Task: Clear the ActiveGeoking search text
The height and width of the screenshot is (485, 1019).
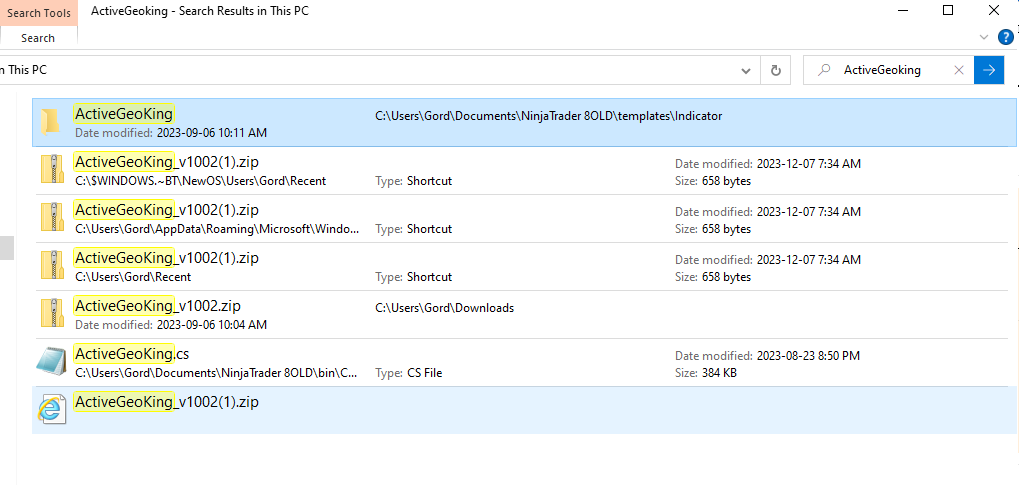Action: click(959, 70)
